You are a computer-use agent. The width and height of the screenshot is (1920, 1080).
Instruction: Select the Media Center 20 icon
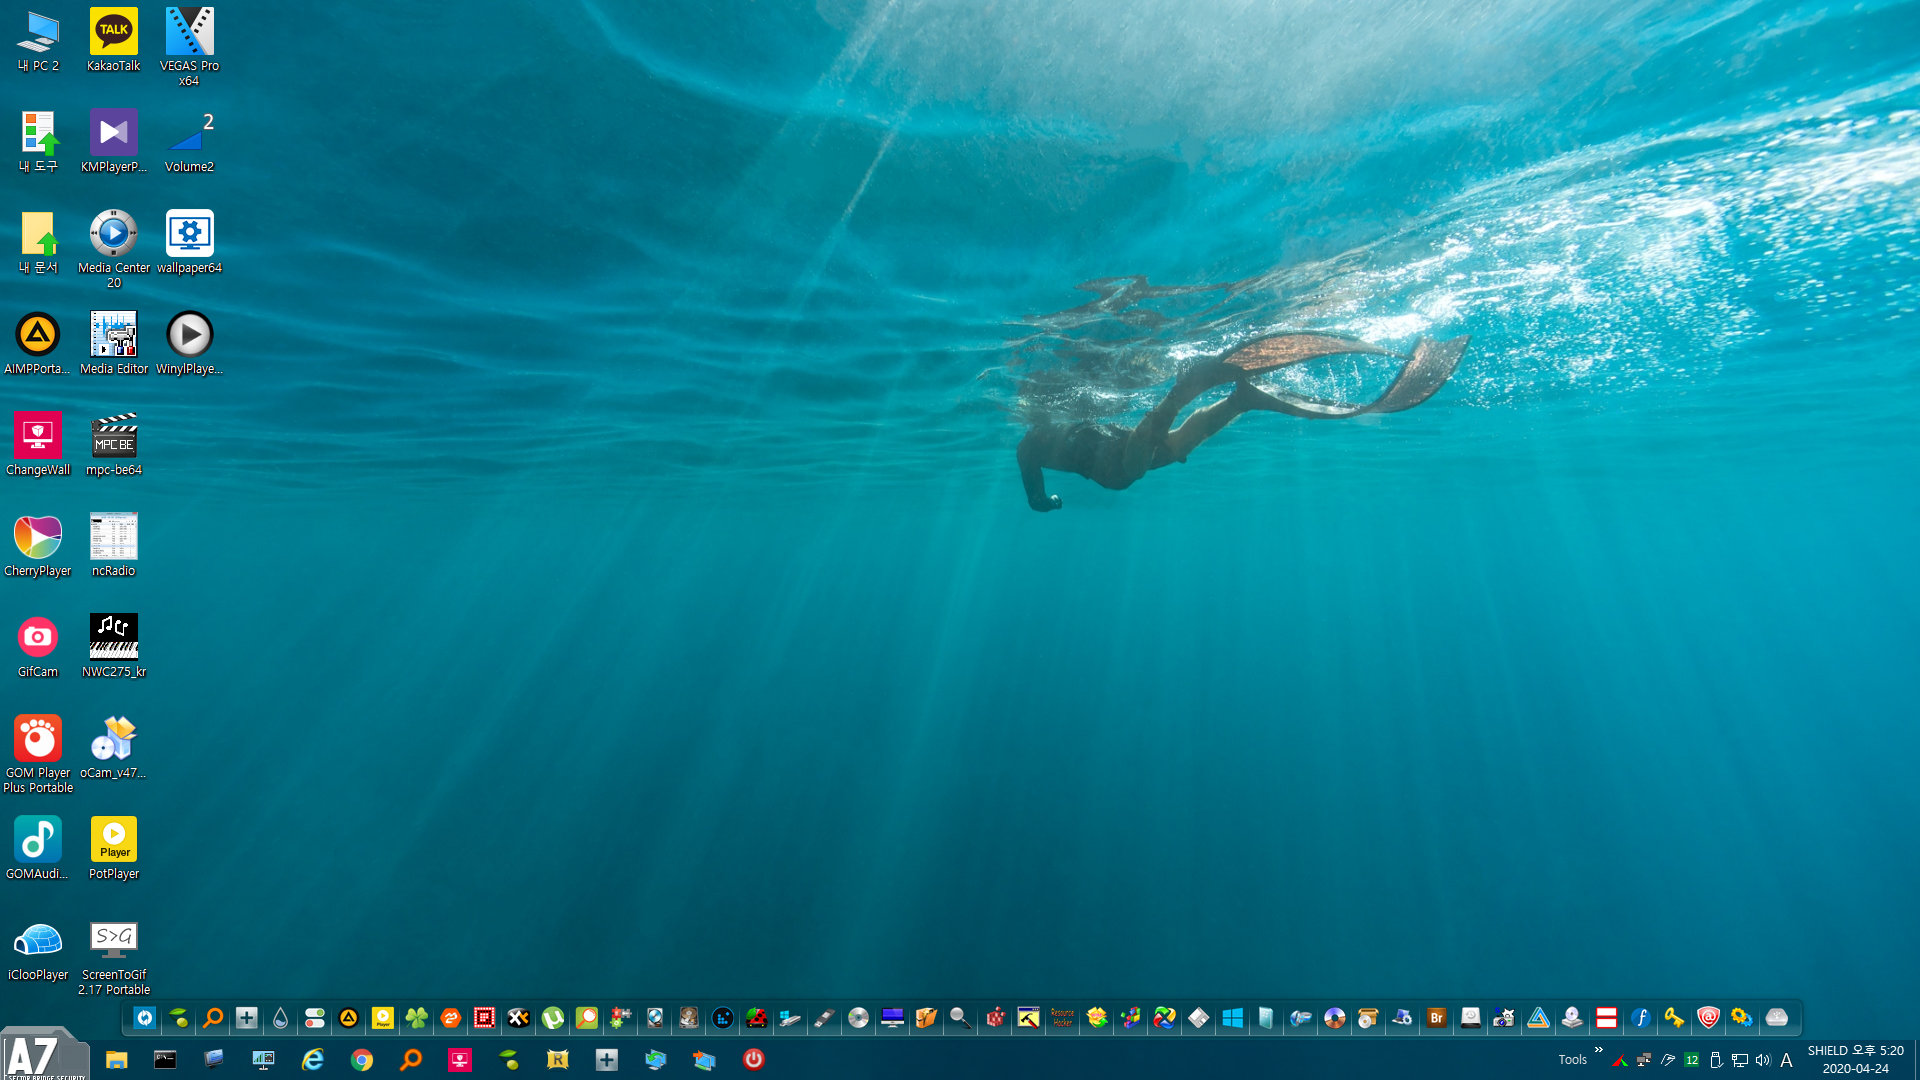[x=113, y=249]
